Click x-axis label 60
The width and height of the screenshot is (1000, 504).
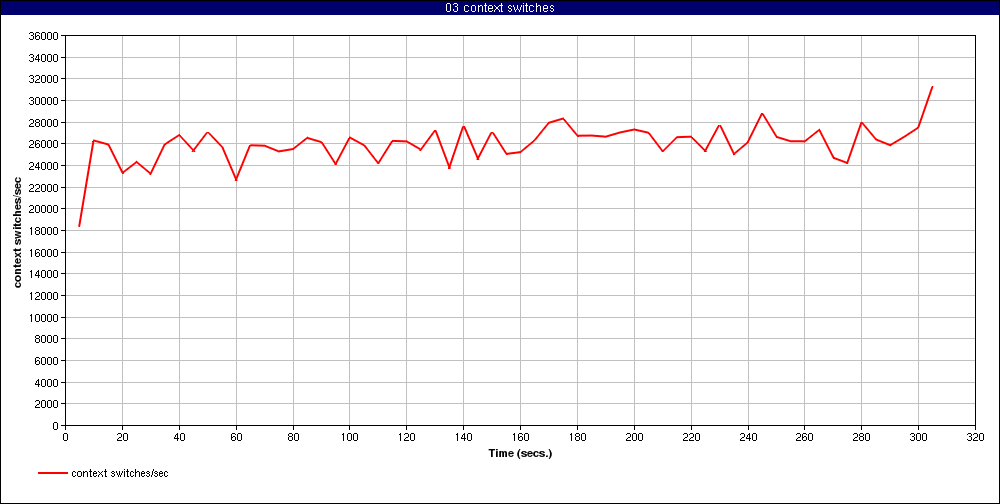point(236,438)
